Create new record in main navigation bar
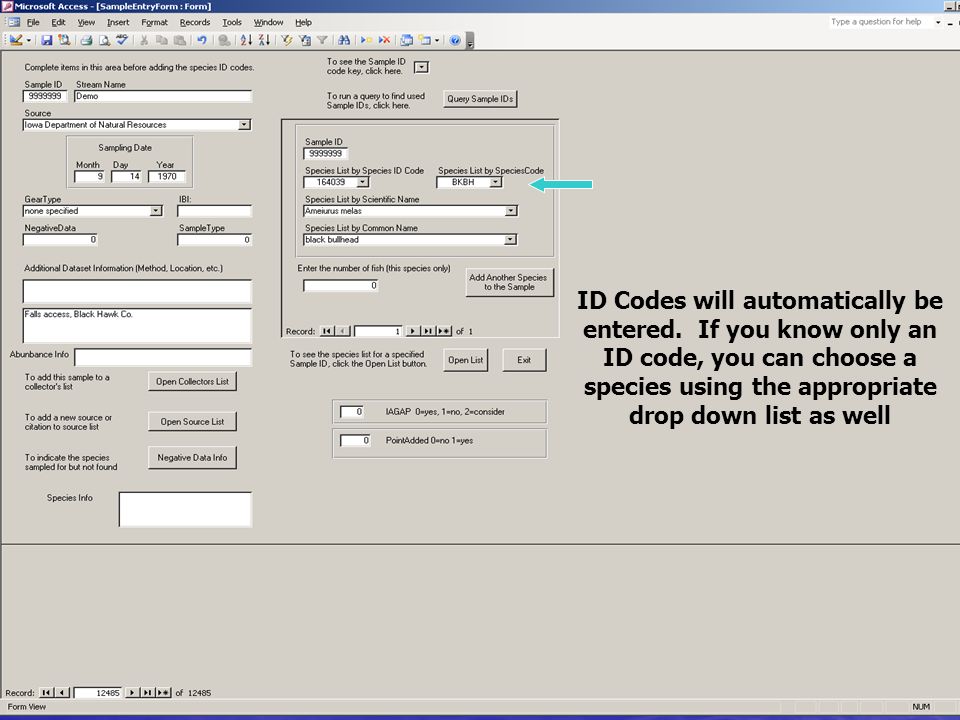Viewport: 960px width, 720px height. coord(163,692)
